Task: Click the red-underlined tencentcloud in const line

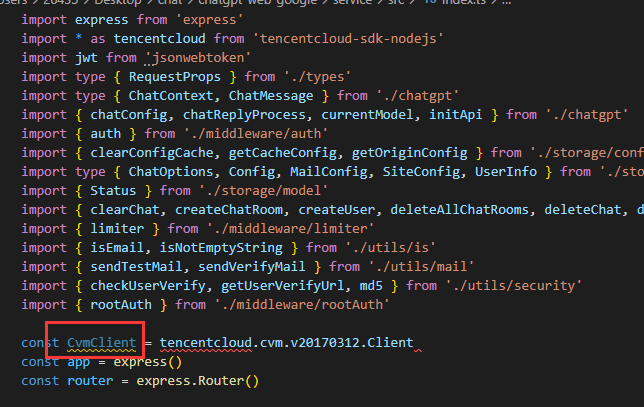Action: tap(205, 343)
